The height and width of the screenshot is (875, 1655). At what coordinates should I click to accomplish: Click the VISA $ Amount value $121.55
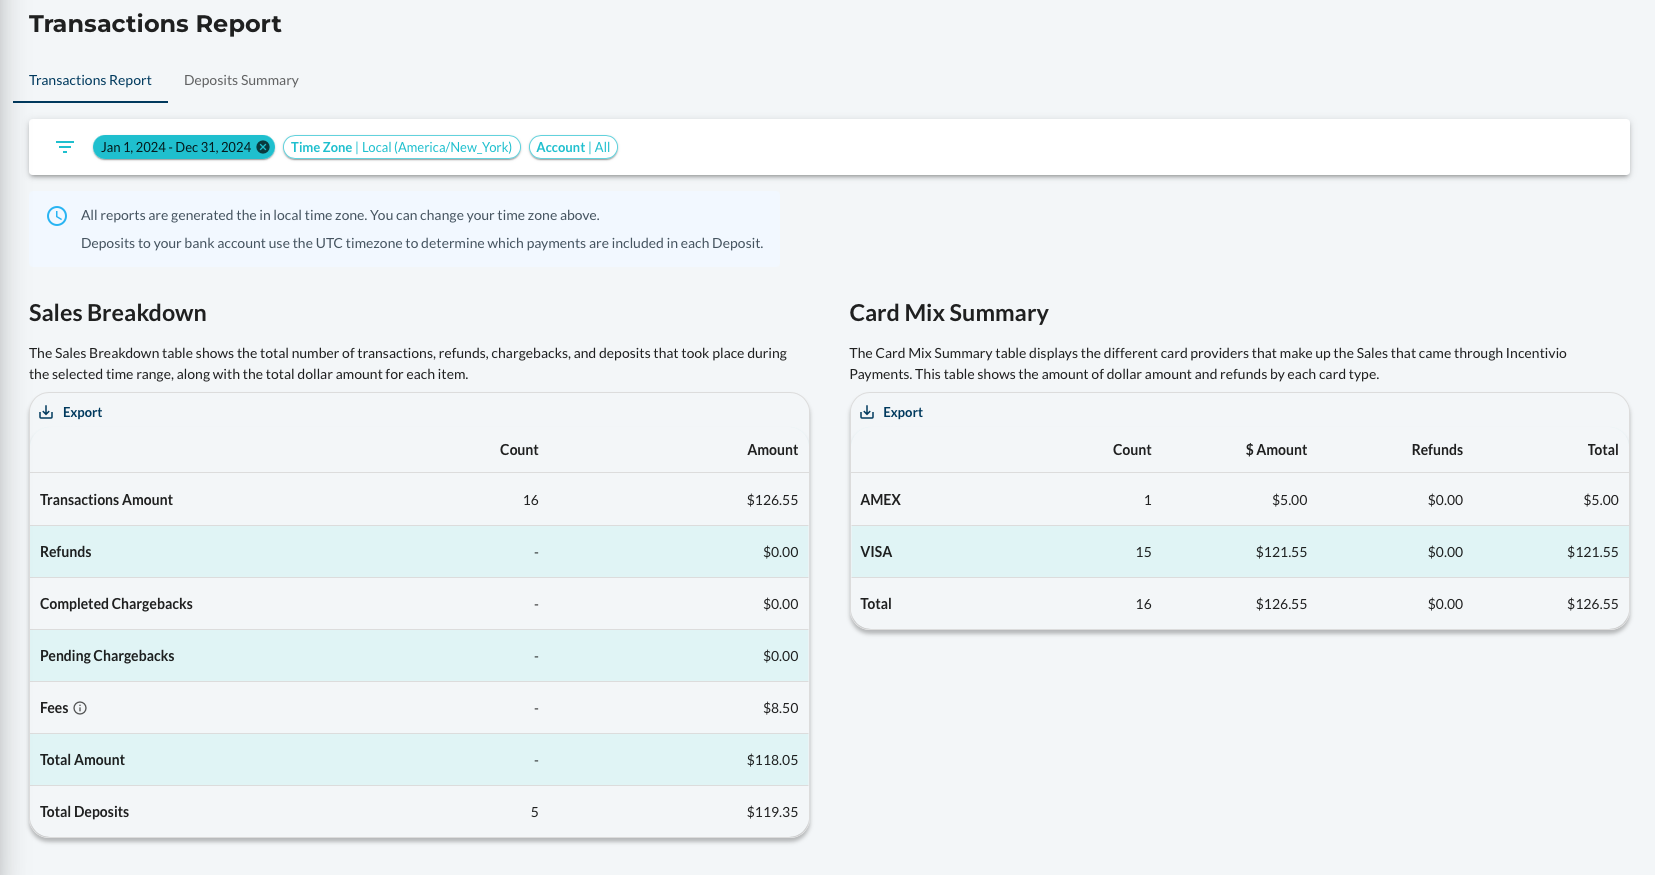1282,552
